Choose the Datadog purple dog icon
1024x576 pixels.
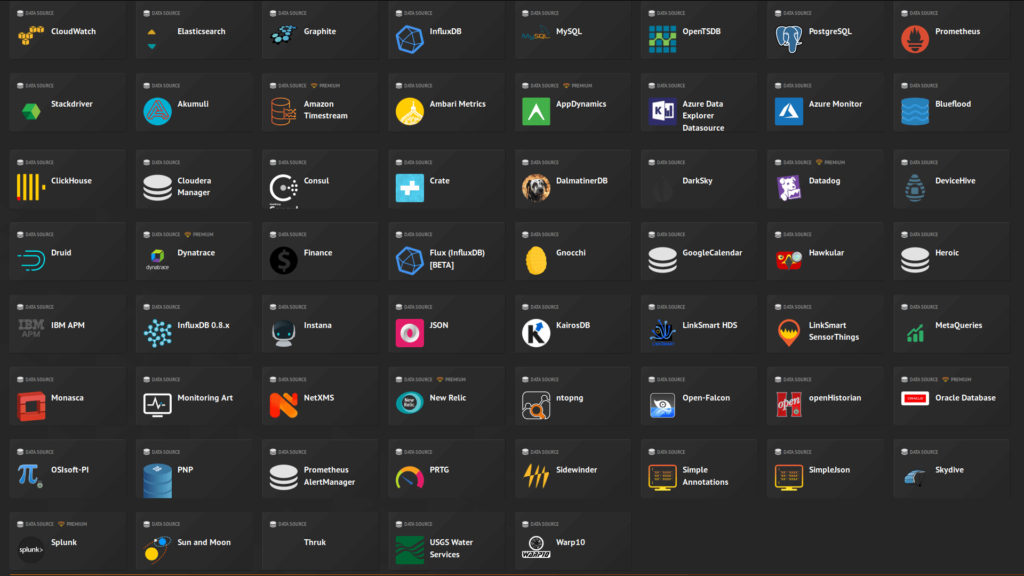(x=788, y=188)
